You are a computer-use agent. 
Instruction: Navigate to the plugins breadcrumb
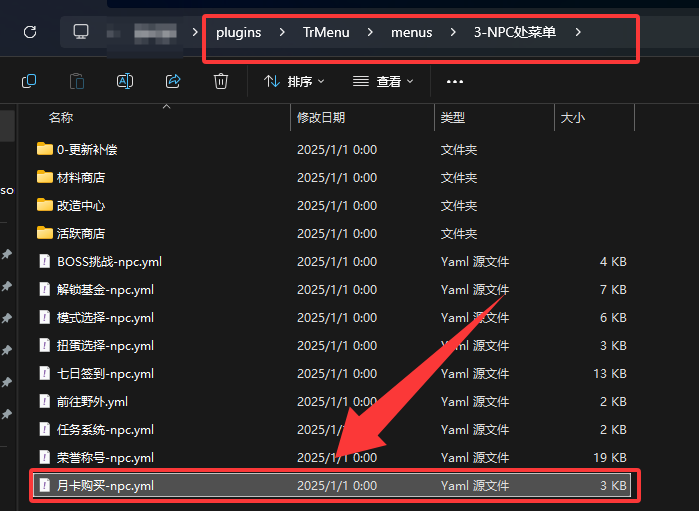pyautogui.click(x=238, y=32)
